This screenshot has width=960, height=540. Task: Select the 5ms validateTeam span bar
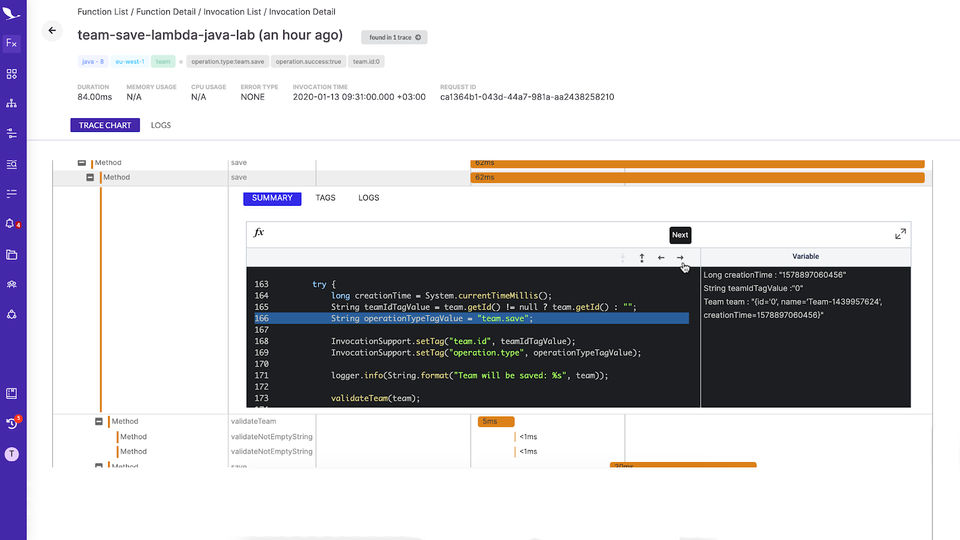[x=496, y=421]
